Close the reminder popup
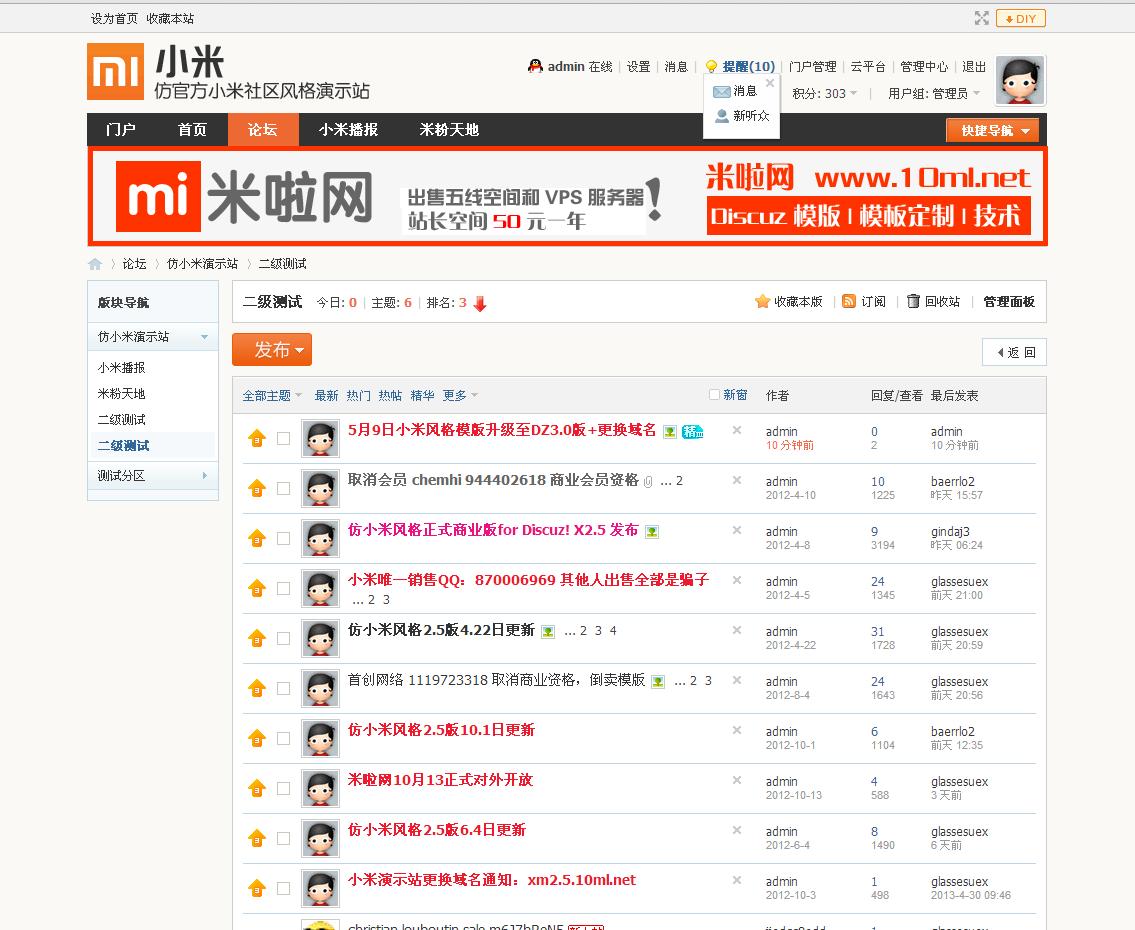This screenshot has width=1135, height=930. point(770,83)
